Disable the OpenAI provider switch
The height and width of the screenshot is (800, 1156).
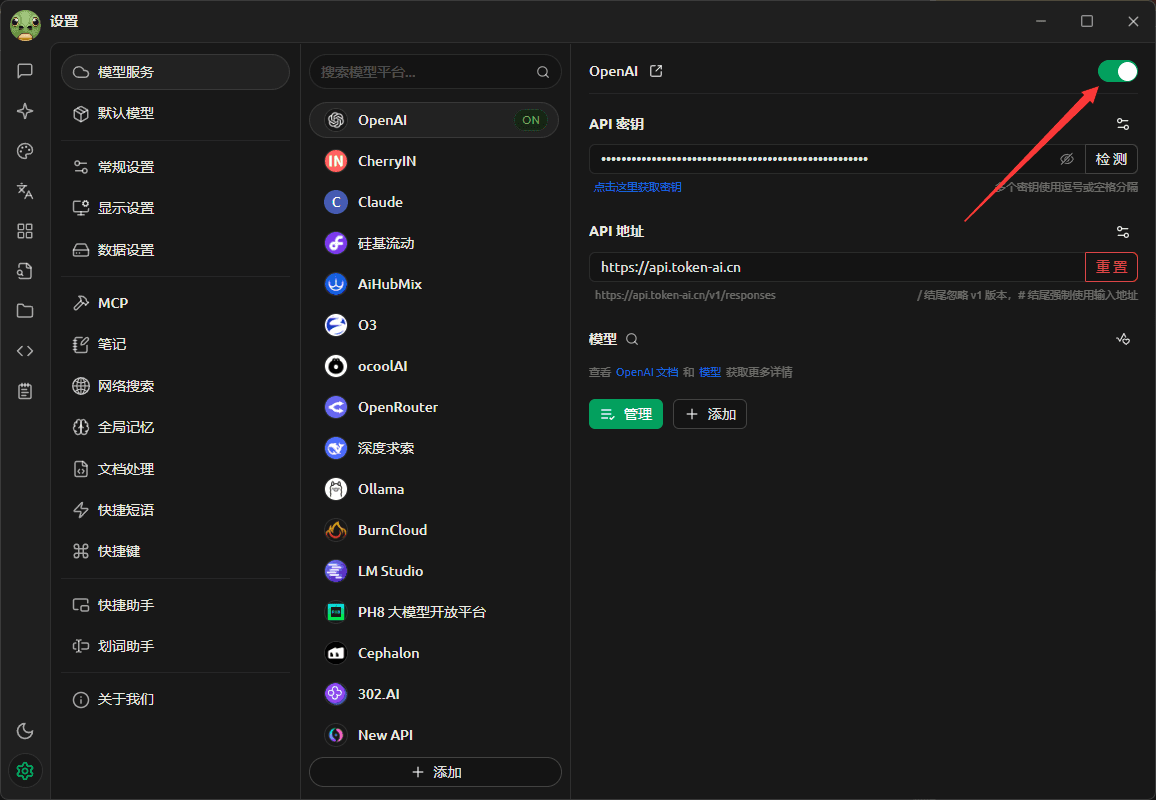1117,71
